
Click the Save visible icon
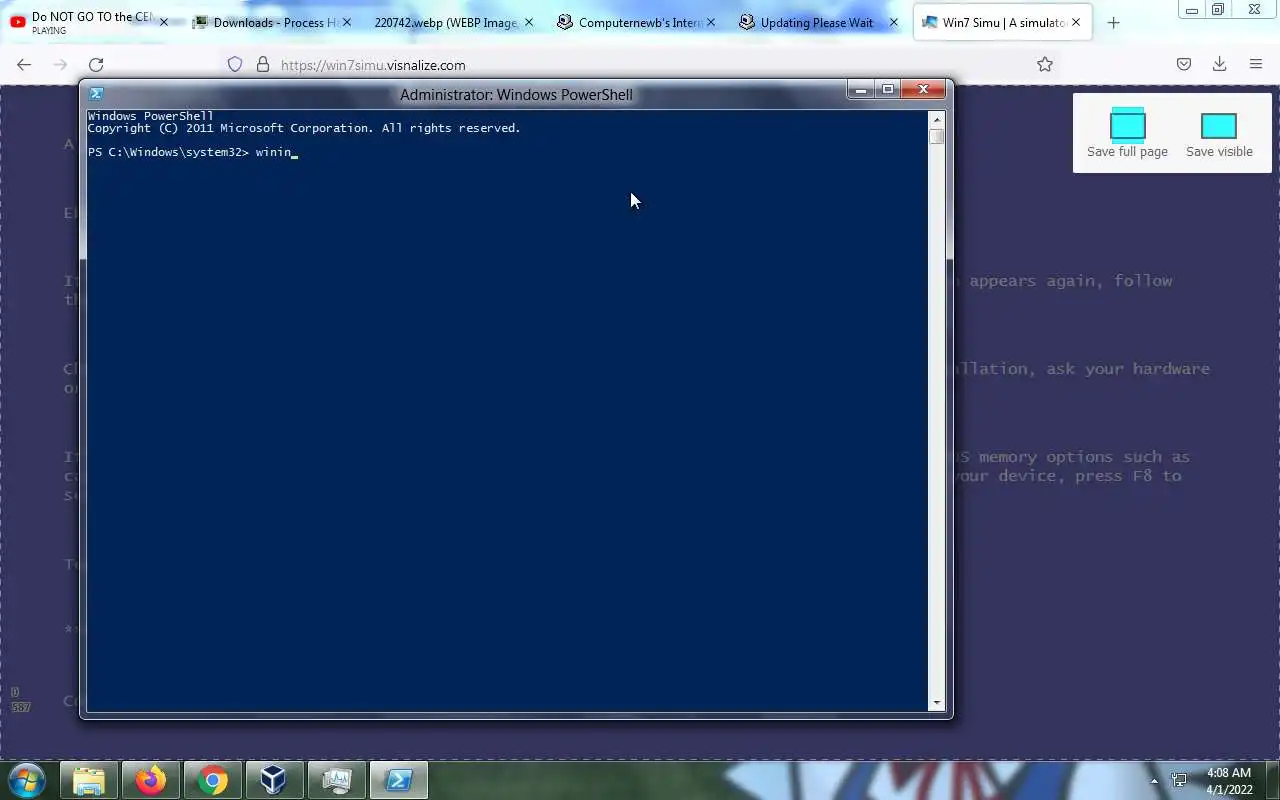click(1218, 125)
